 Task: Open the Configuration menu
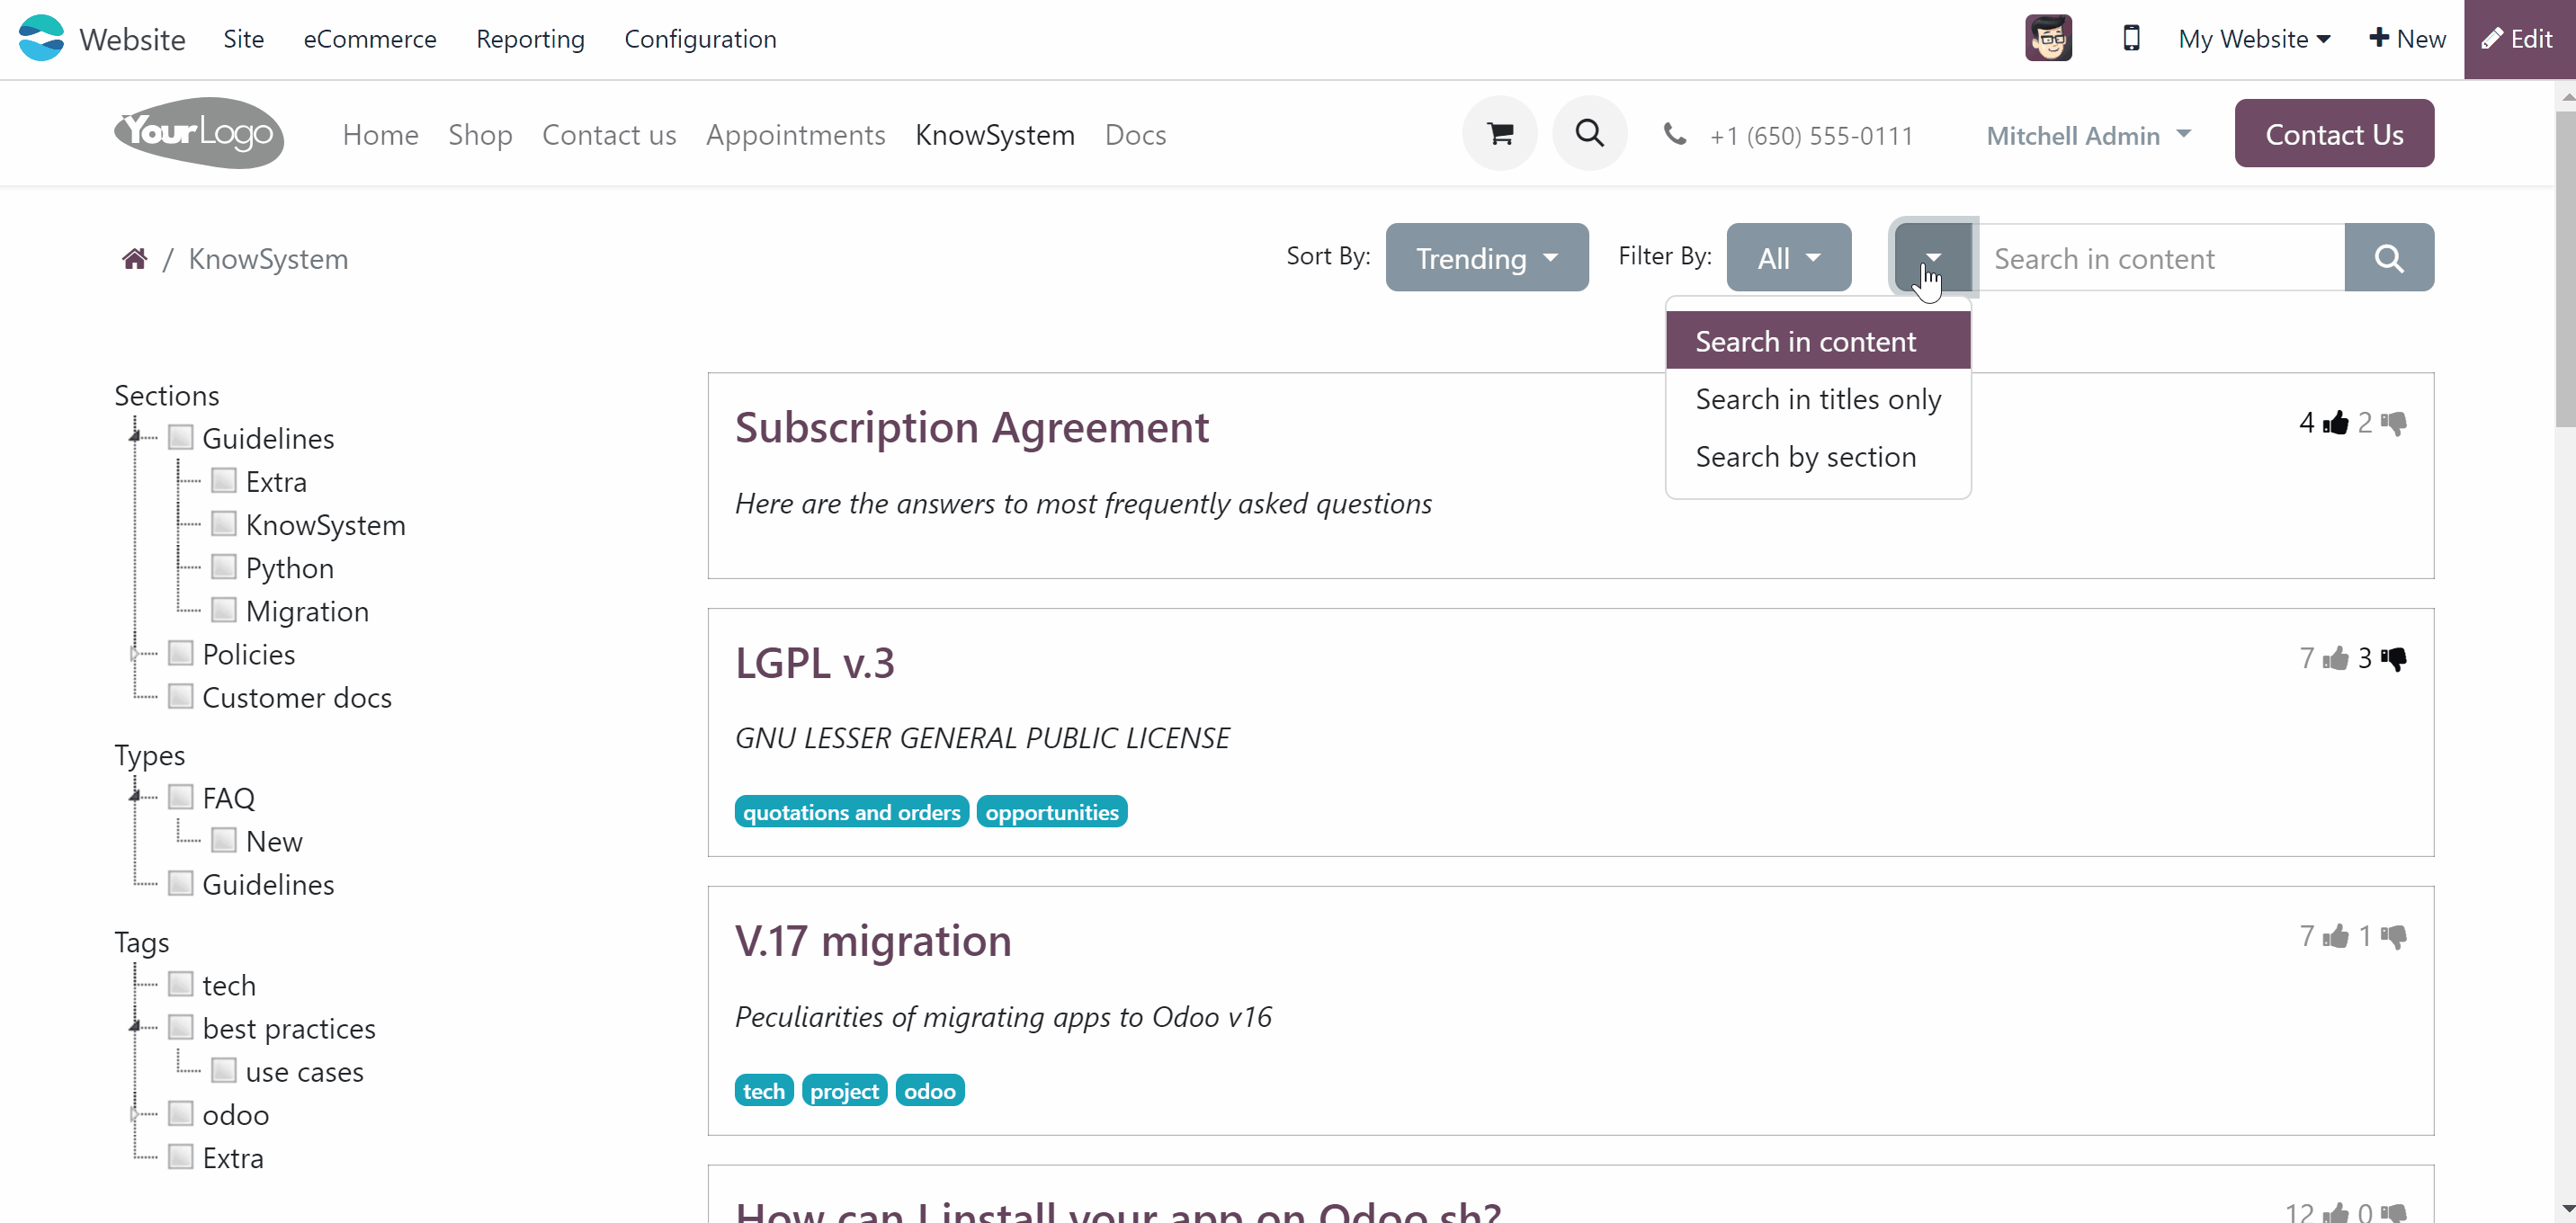[700, 39]
